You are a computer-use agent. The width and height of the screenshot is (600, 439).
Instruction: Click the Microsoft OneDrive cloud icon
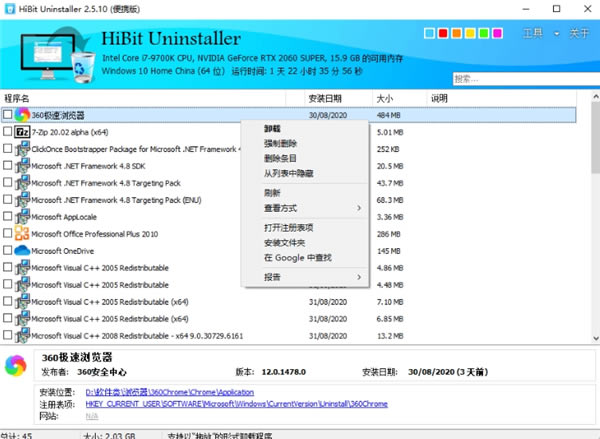tap(22, 250)
